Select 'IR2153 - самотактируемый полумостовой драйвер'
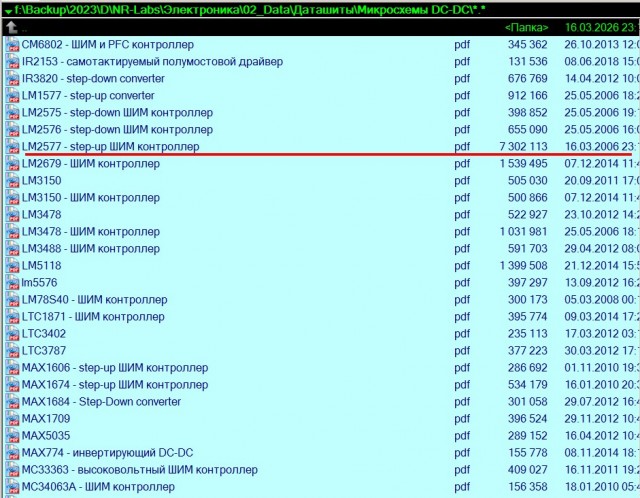Viewport: 640px width, 498px height. point(152,62)
